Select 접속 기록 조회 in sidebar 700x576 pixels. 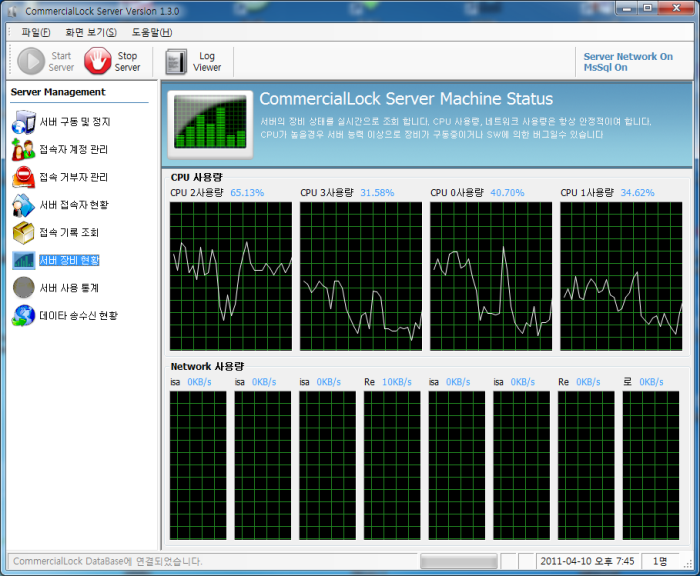pos(69,233)
